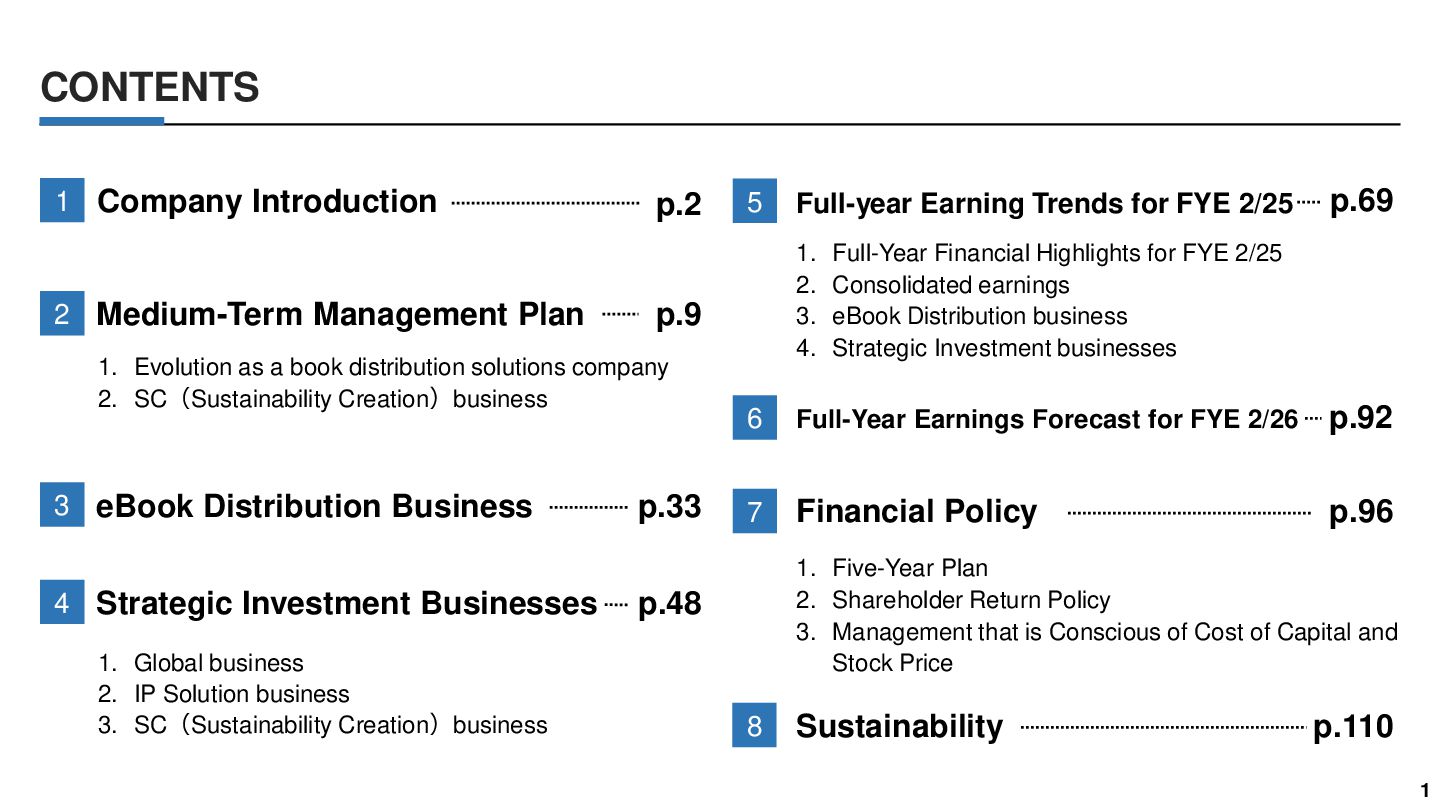Click the blue number 6 section box
This screenshot has width=1440, height=810.
[x=754, y=417]
